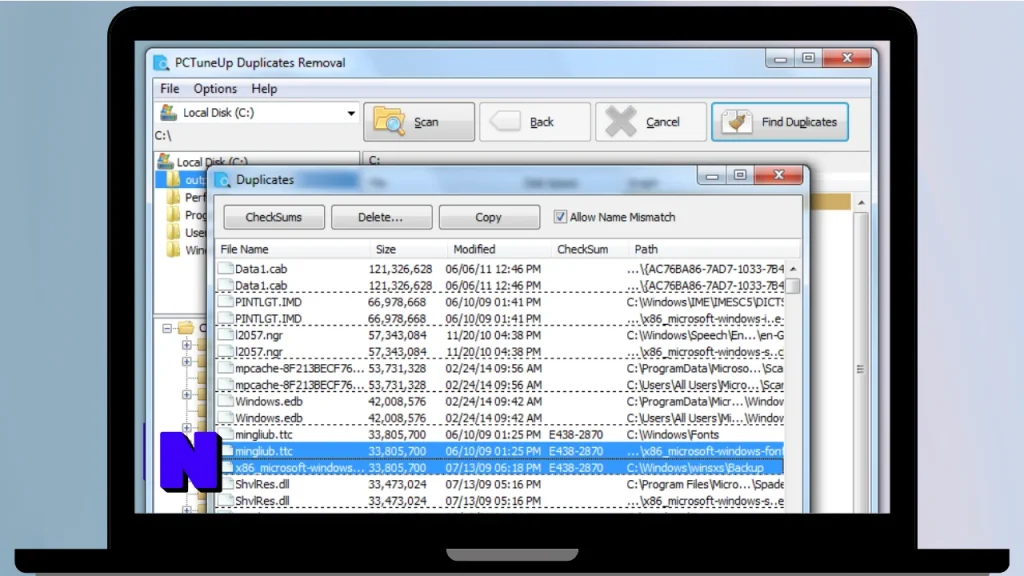Select the second Data1.cab row
The height and width of the screenshot is (576, 1024).
tap(500, 285)
